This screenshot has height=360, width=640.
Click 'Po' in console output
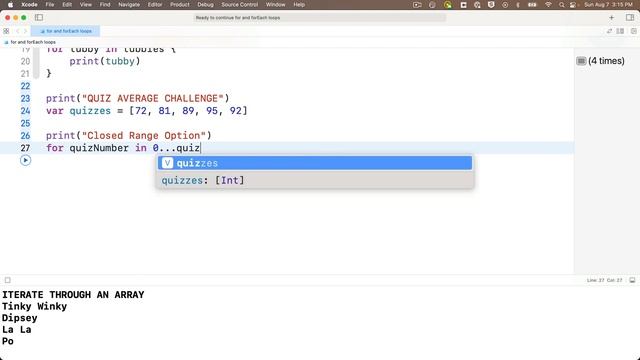point(8,341)
